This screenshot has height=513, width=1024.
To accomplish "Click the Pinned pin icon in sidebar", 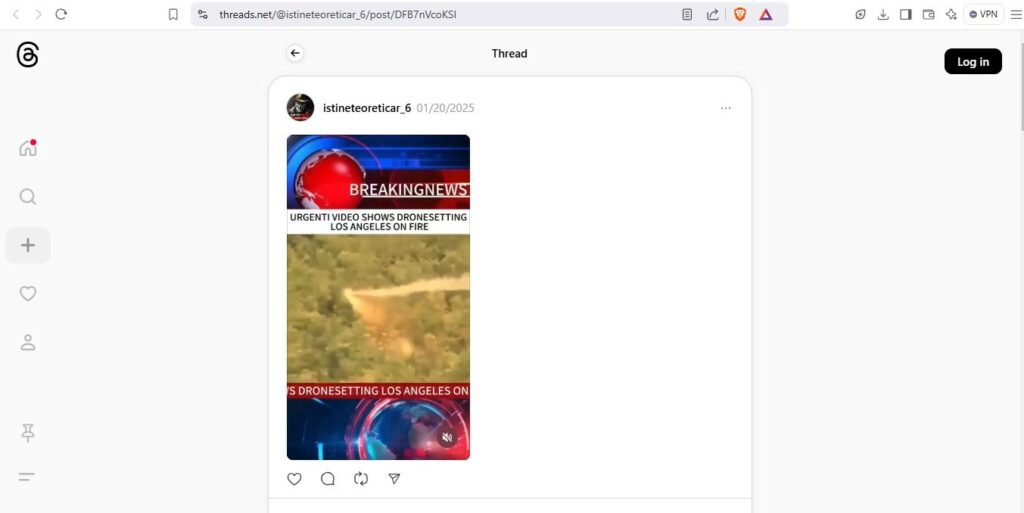I will pyautogui.click(x=27, y=433).
